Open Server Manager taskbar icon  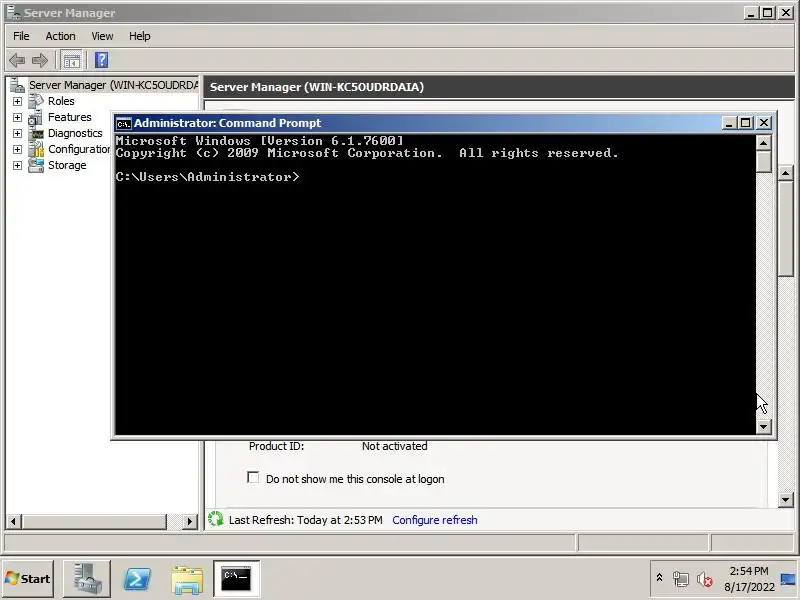(x=87, y=579)
